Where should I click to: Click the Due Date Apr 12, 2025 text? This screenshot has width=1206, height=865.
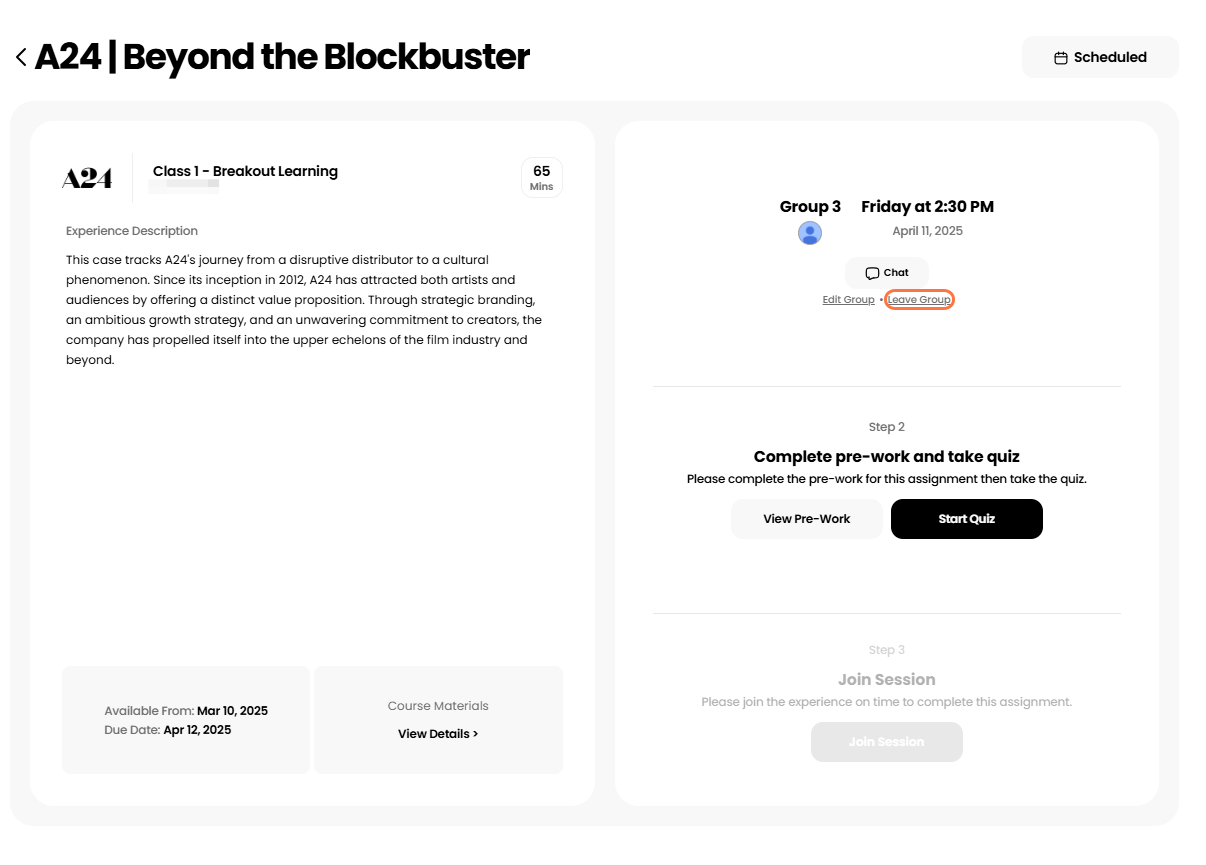(x=168, y=730)
